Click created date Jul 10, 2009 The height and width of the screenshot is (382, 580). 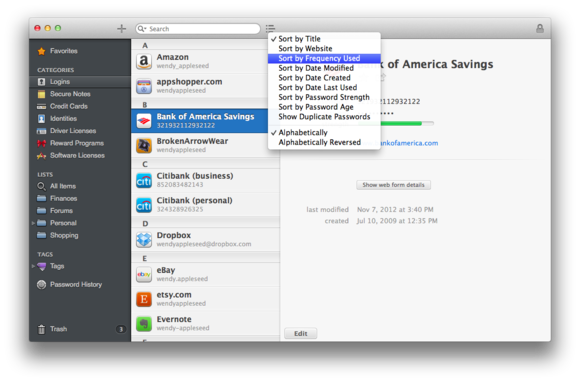click(x=397, y=221)
